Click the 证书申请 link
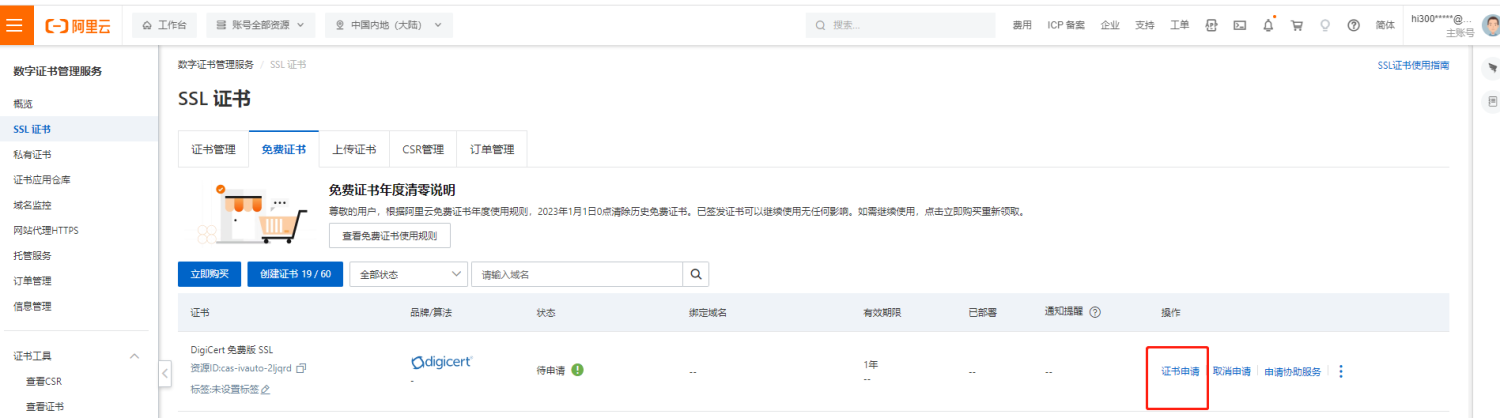The image size is (1500, 418). coord(1180,371)
